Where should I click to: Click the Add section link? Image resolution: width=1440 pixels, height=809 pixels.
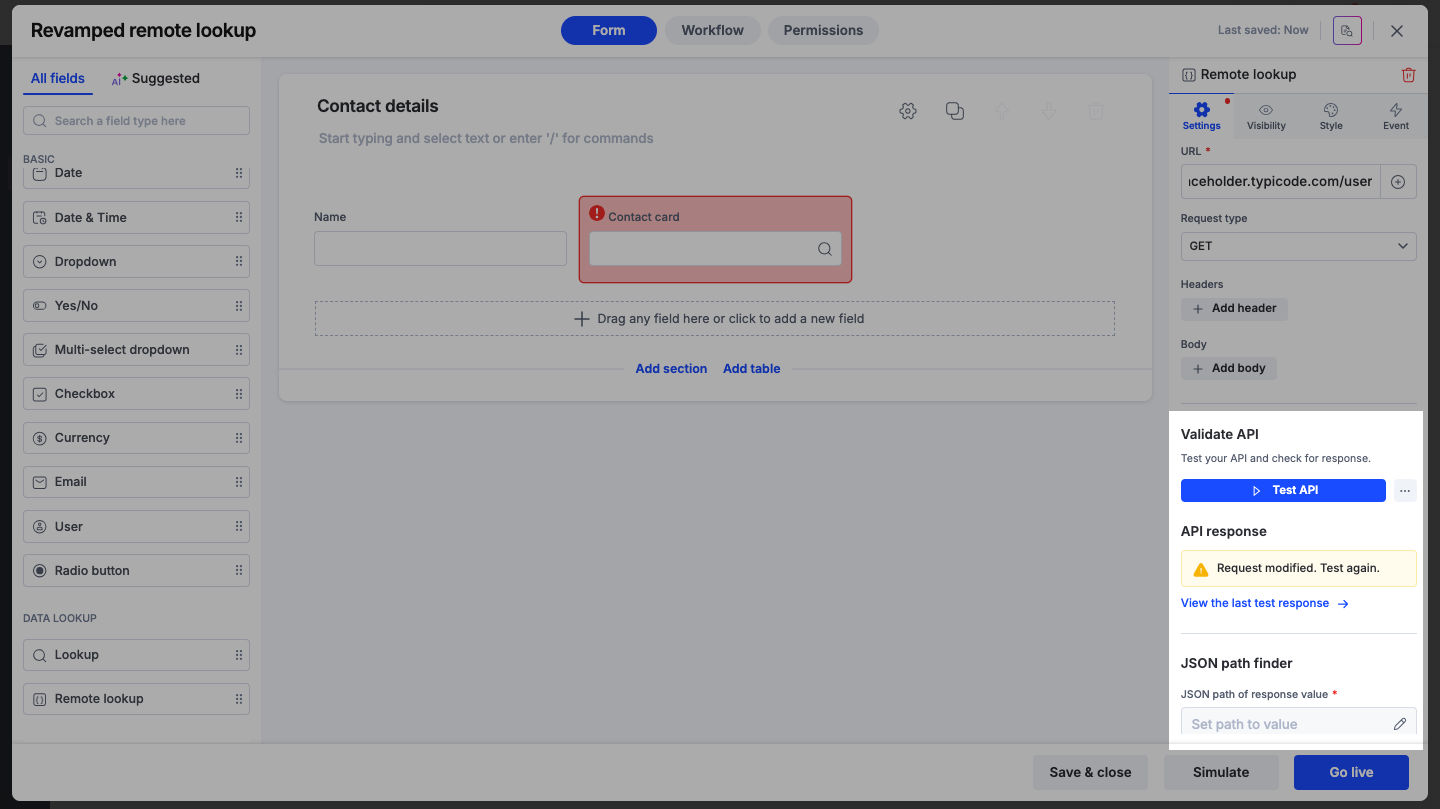coord(671,369)
